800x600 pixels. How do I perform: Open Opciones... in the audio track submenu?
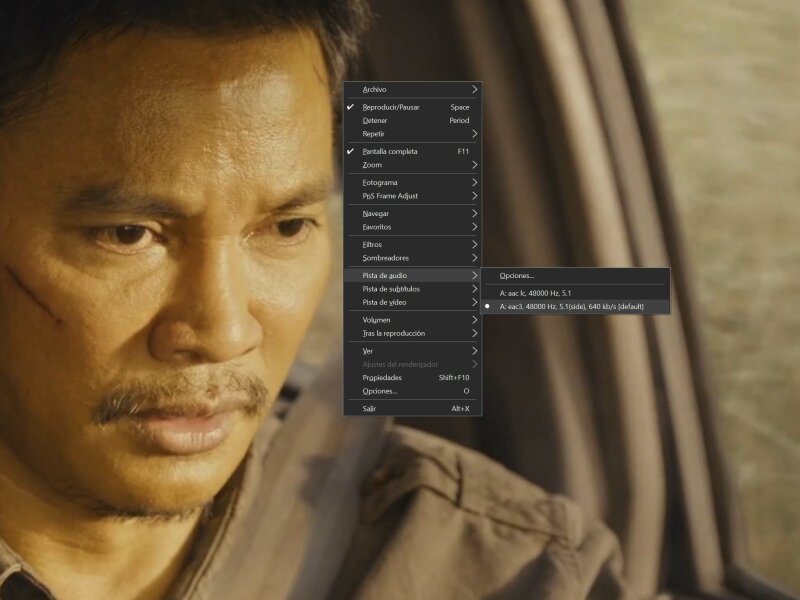click(x=517, y=275)
